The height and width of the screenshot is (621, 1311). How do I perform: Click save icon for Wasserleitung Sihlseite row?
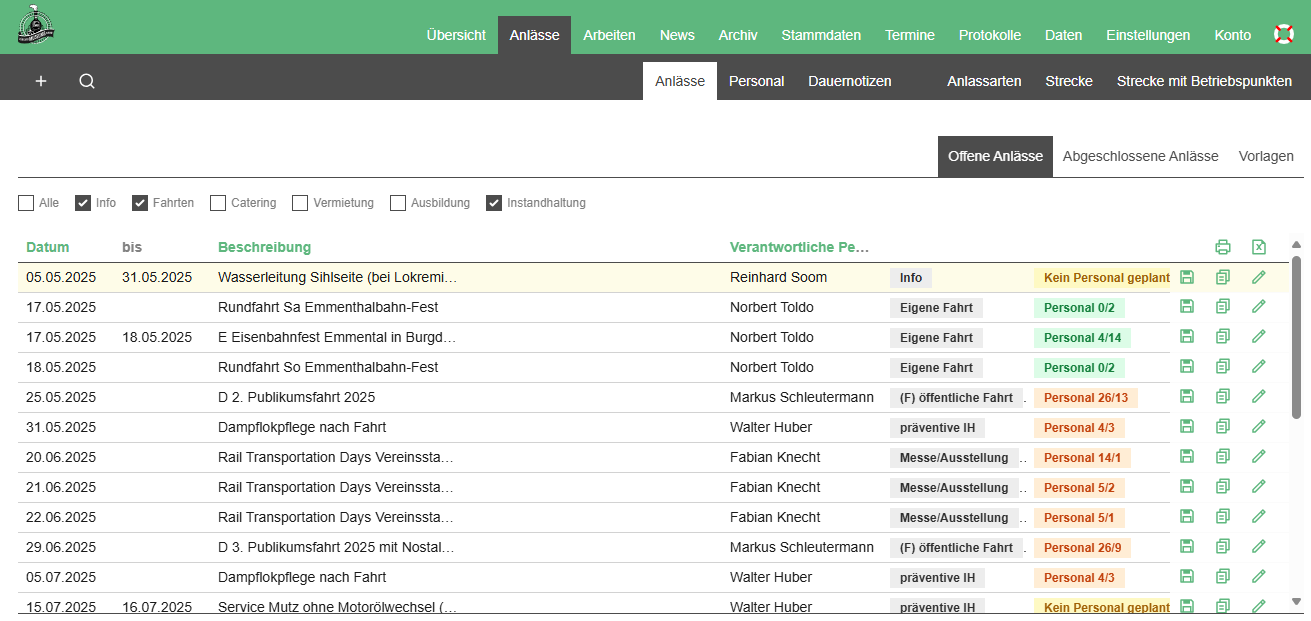1187,277
